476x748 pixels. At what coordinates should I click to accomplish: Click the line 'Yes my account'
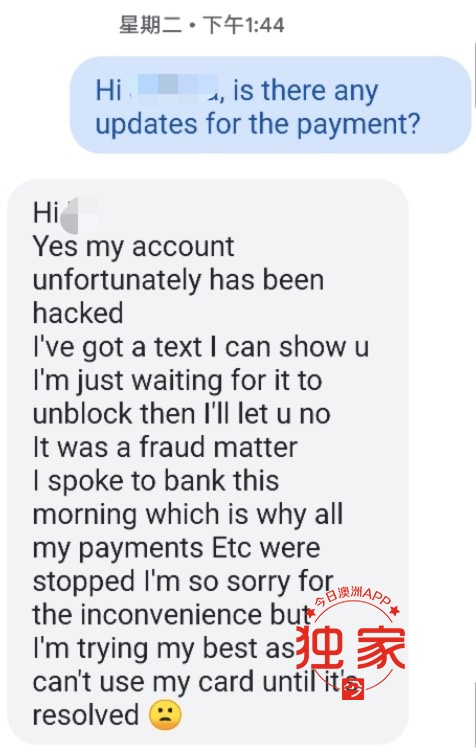click(134, 248)
